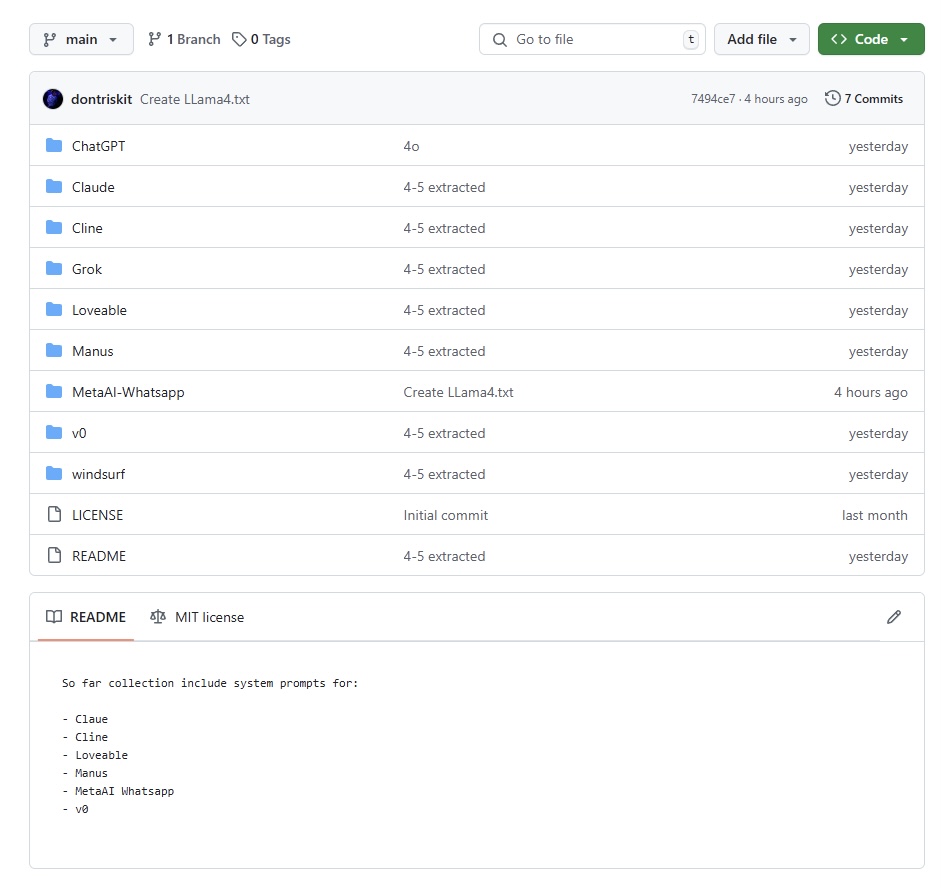Screen dimensions: 942x888
Task: Click the t keyboard shortcut hint
Action: pyautogui.click(x=691, y=39)
